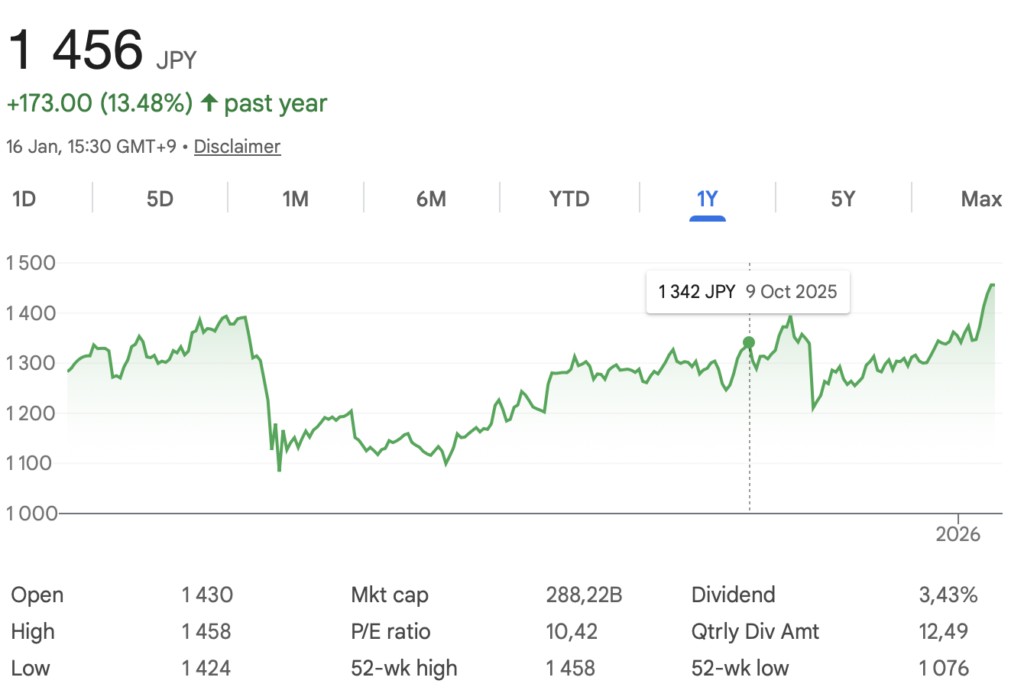Show the Max time range

[x=980, y=199]
